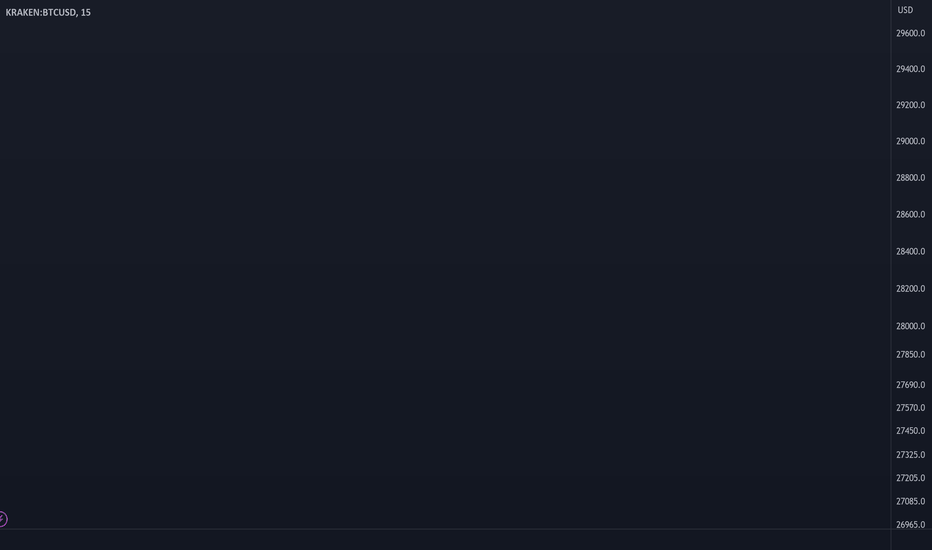Click the 29600.0 price label
Screen dimensions: 932x550
pyautogui.click(x=910, y=33)
